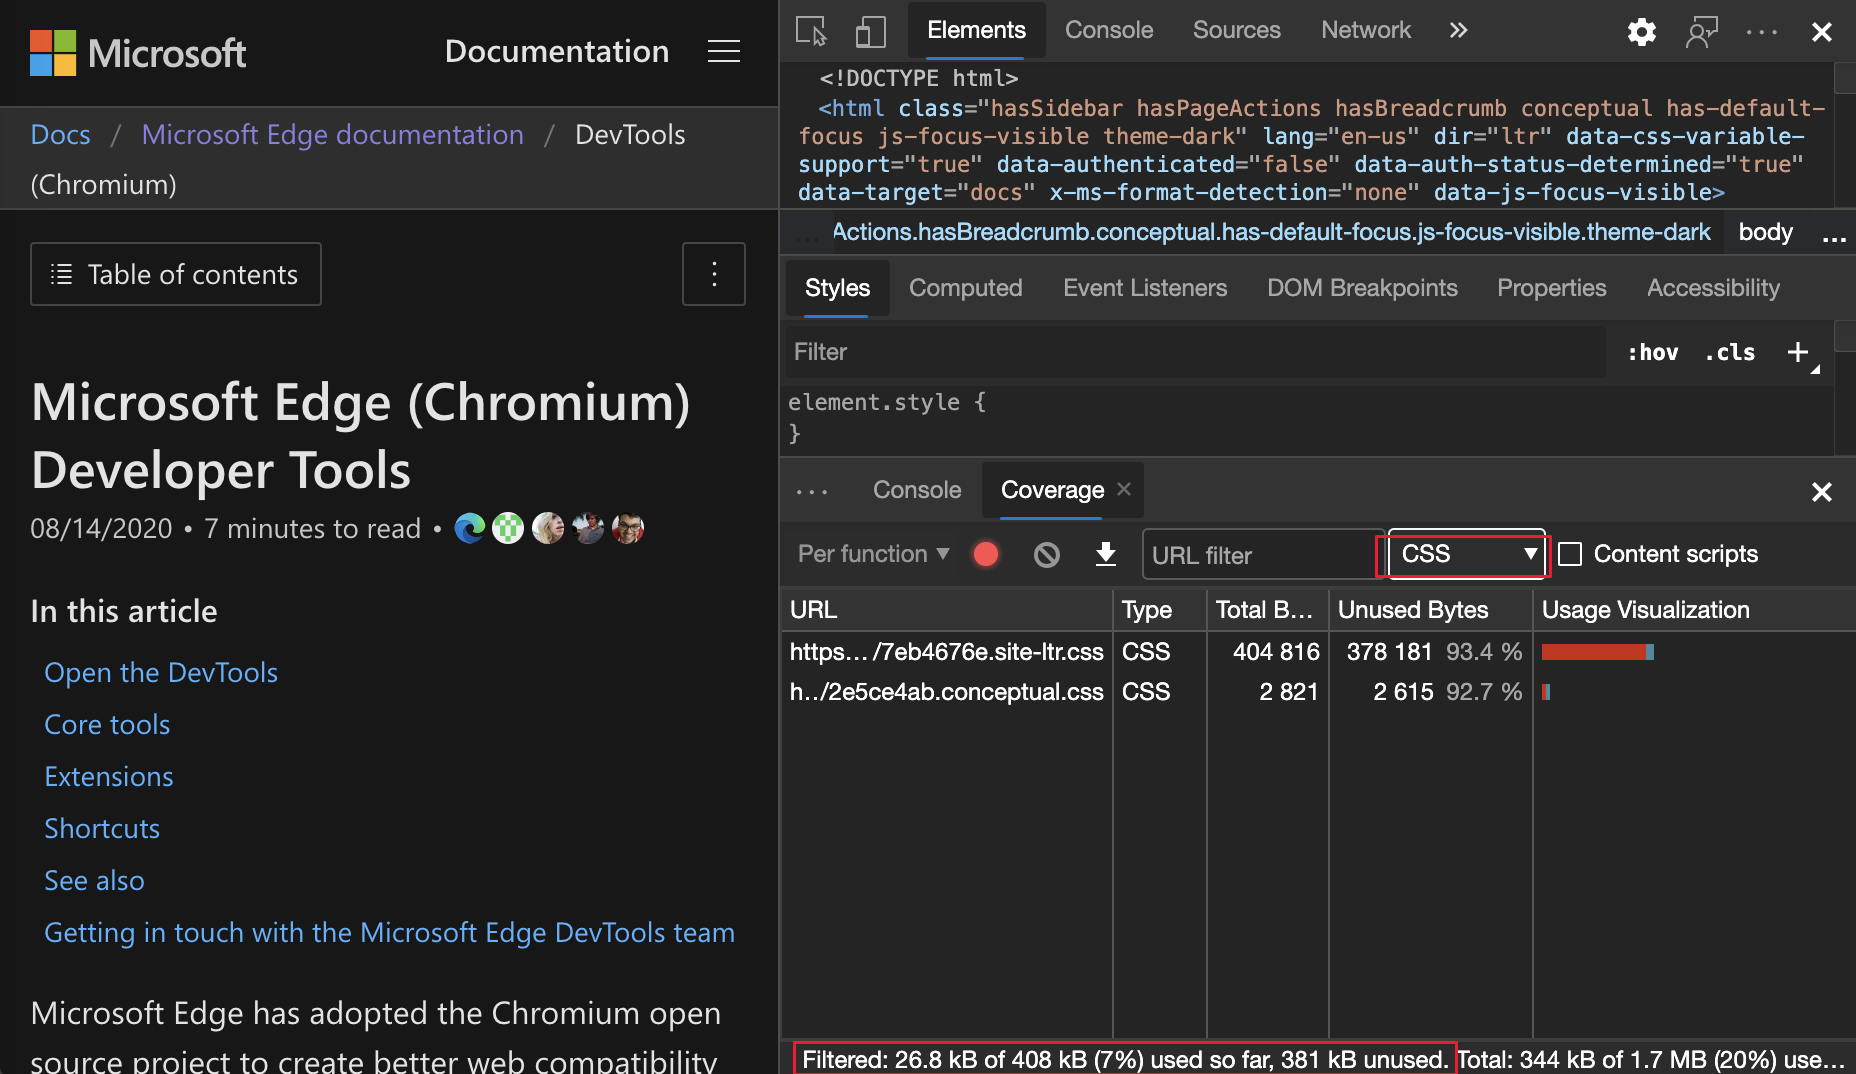Open the Table of contents button
Image resolution: width=1856 pixels, height=1074 pixels.
(176, 274)
